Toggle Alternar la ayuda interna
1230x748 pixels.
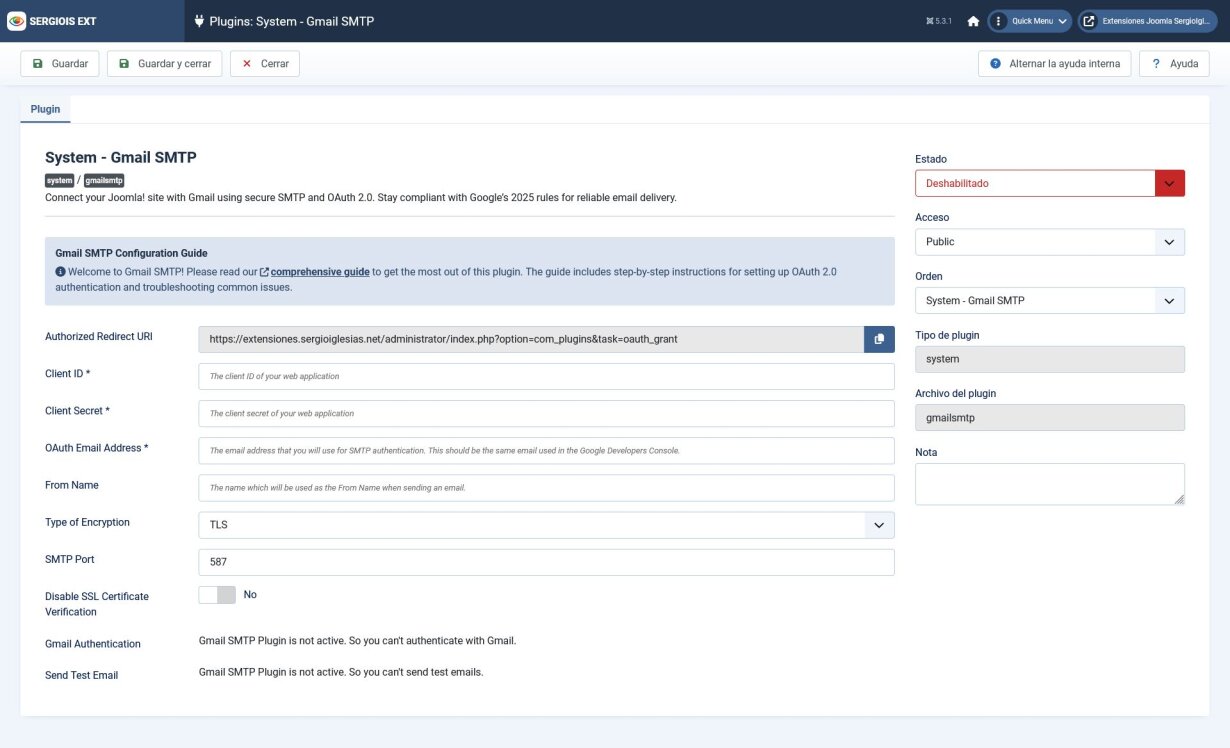pos(1055,64)
